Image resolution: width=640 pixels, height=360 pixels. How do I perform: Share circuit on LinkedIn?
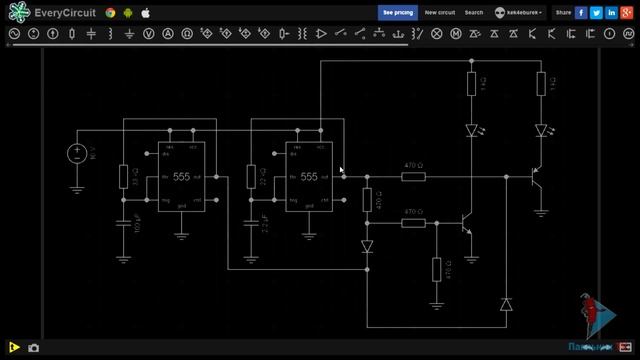[x=611, y=13]
